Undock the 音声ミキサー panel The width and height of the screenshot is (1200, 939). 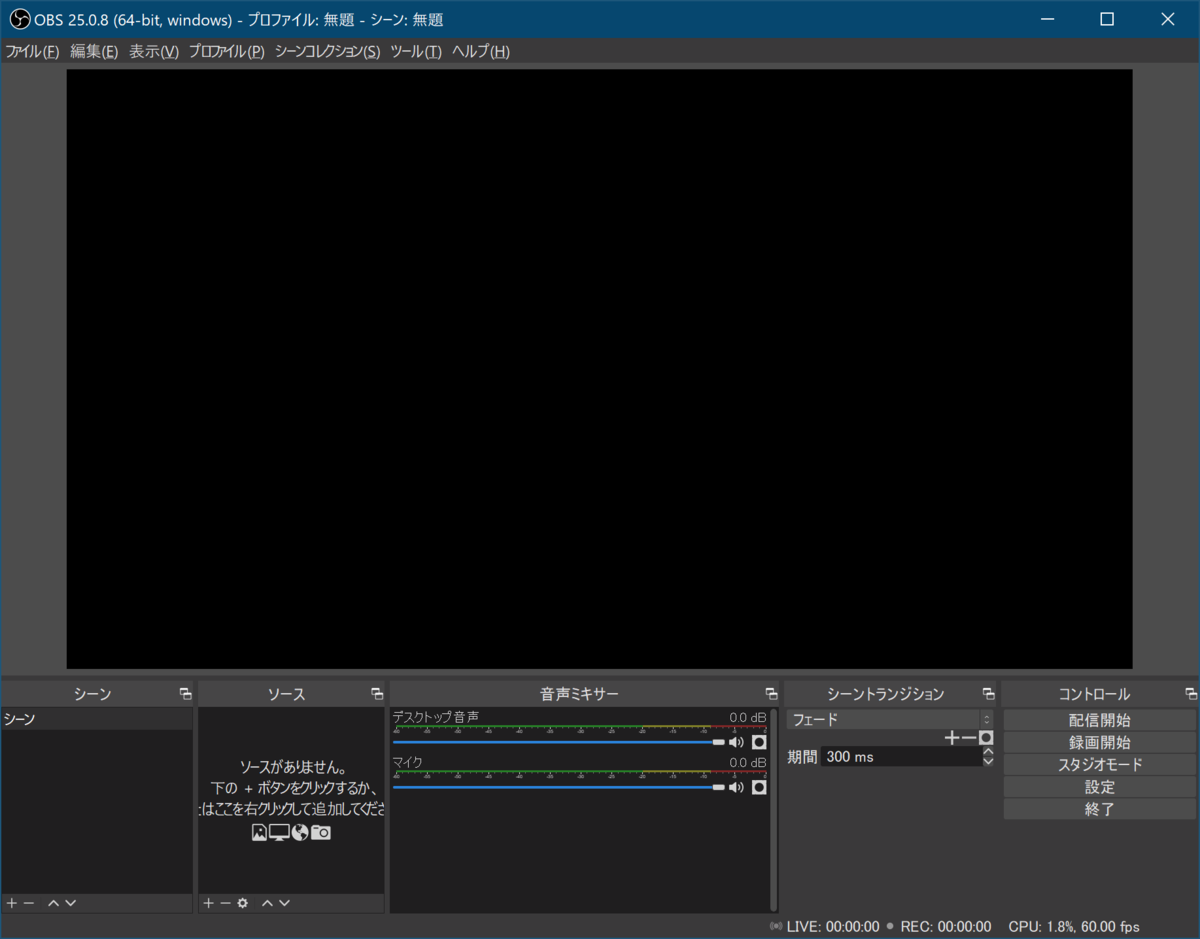[x=771, y=693]
